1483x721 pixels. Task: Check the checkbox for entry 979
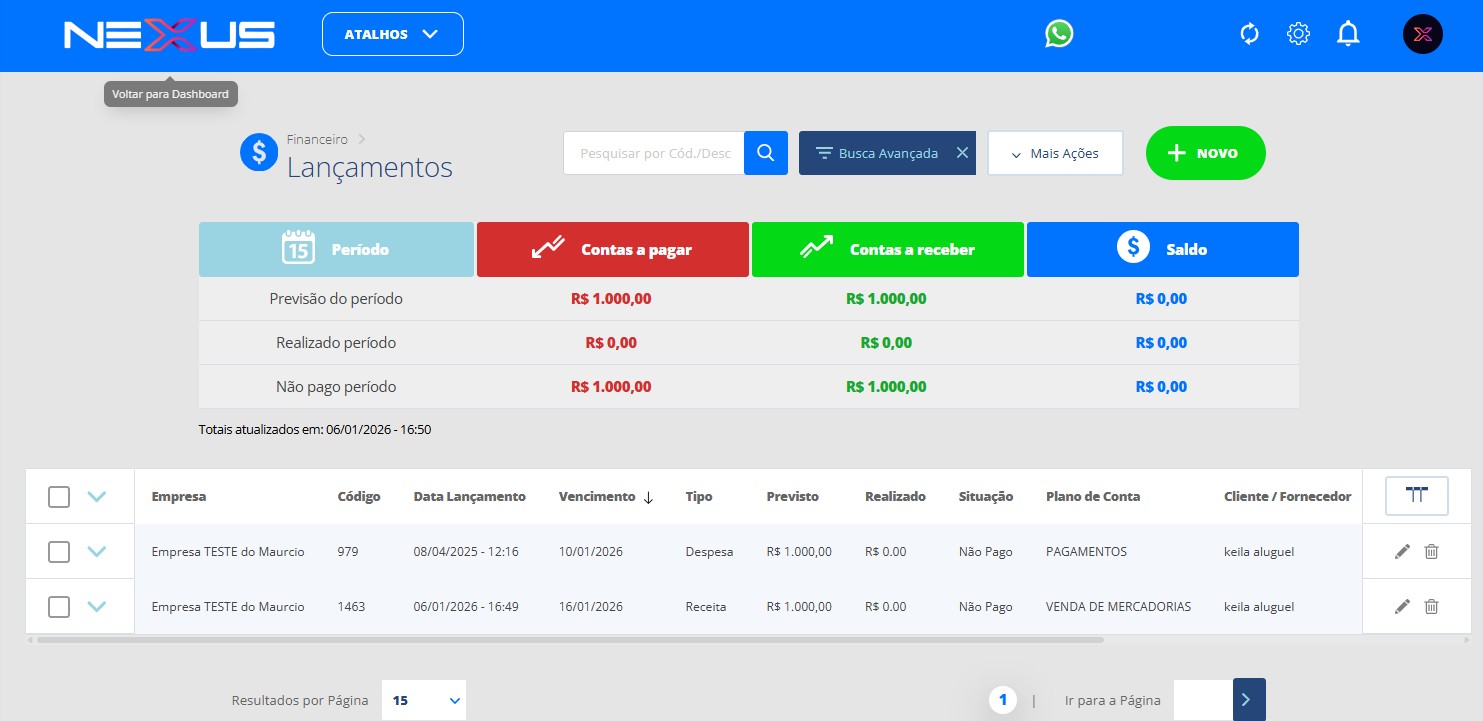[x=59, y=551]
